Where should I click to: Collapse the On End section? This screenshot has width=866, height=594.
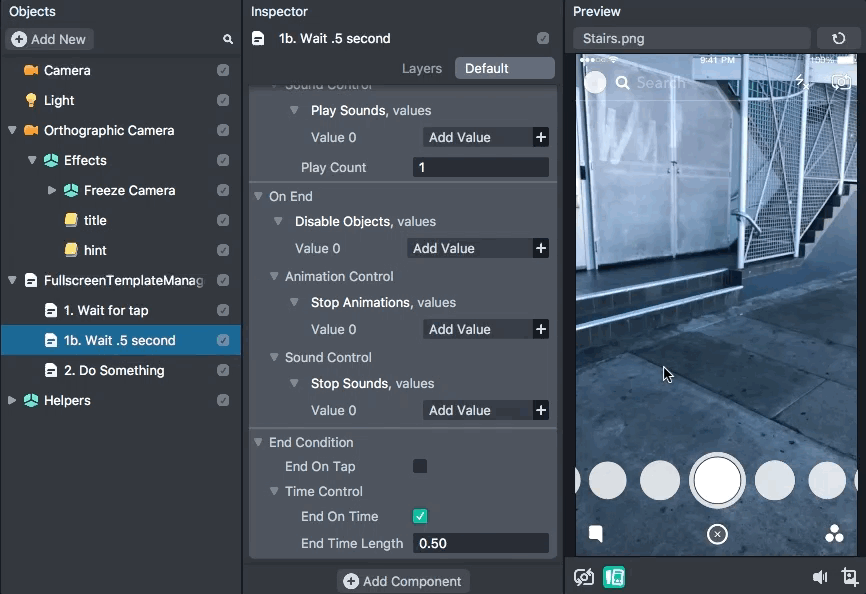point(258,197)
